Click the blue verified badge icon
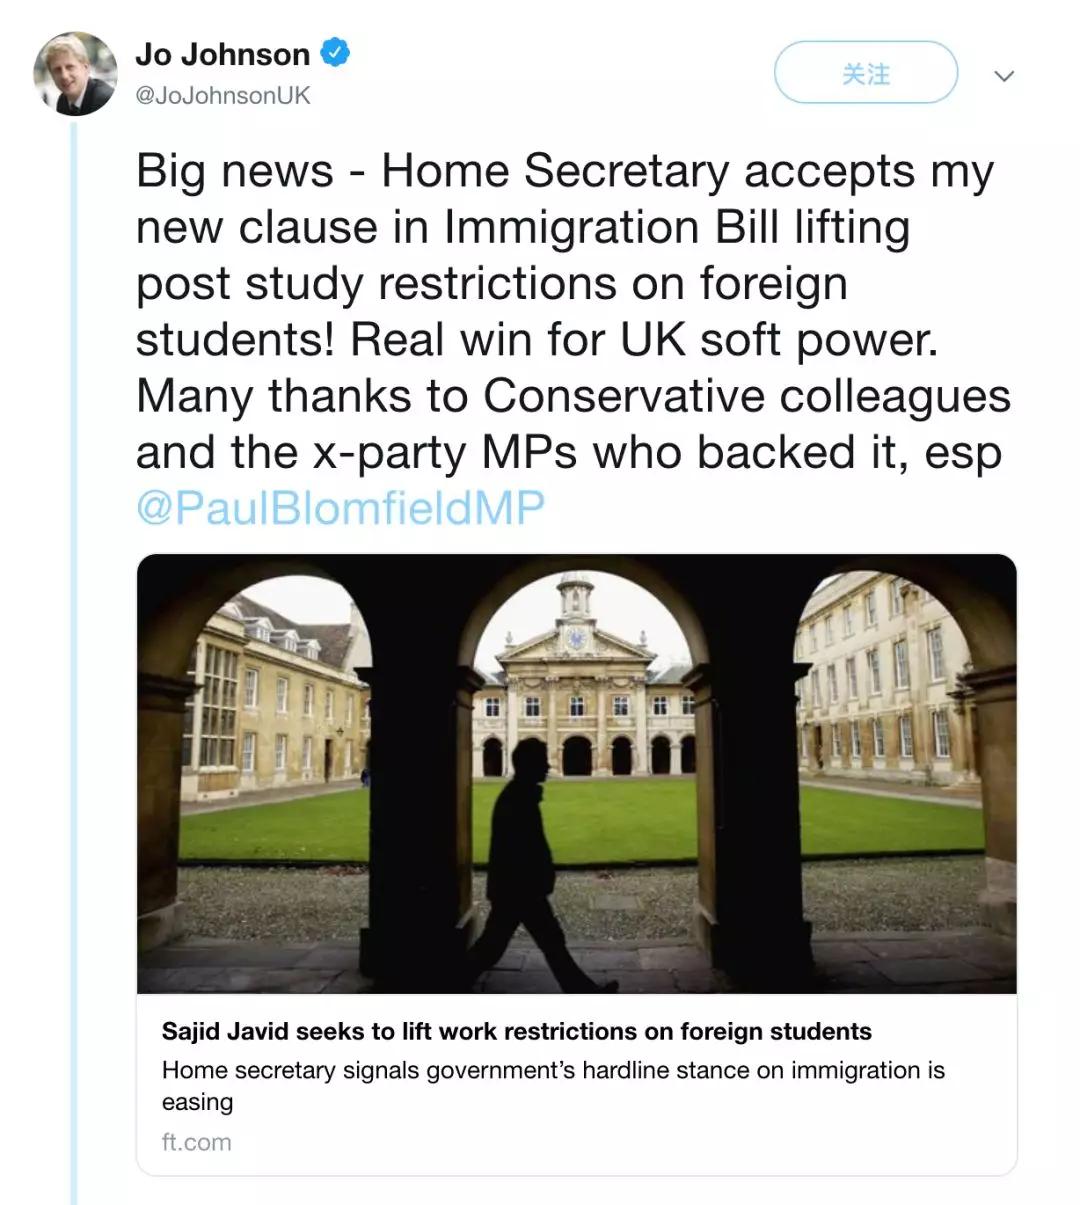 pyautogui.click(x=335, y=53)
